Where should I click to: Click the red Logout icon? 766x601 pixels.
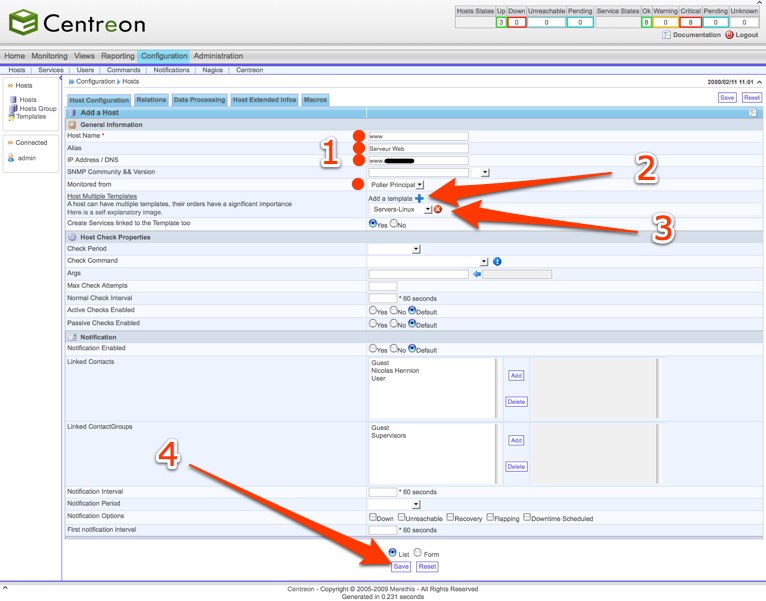(729, 35)
